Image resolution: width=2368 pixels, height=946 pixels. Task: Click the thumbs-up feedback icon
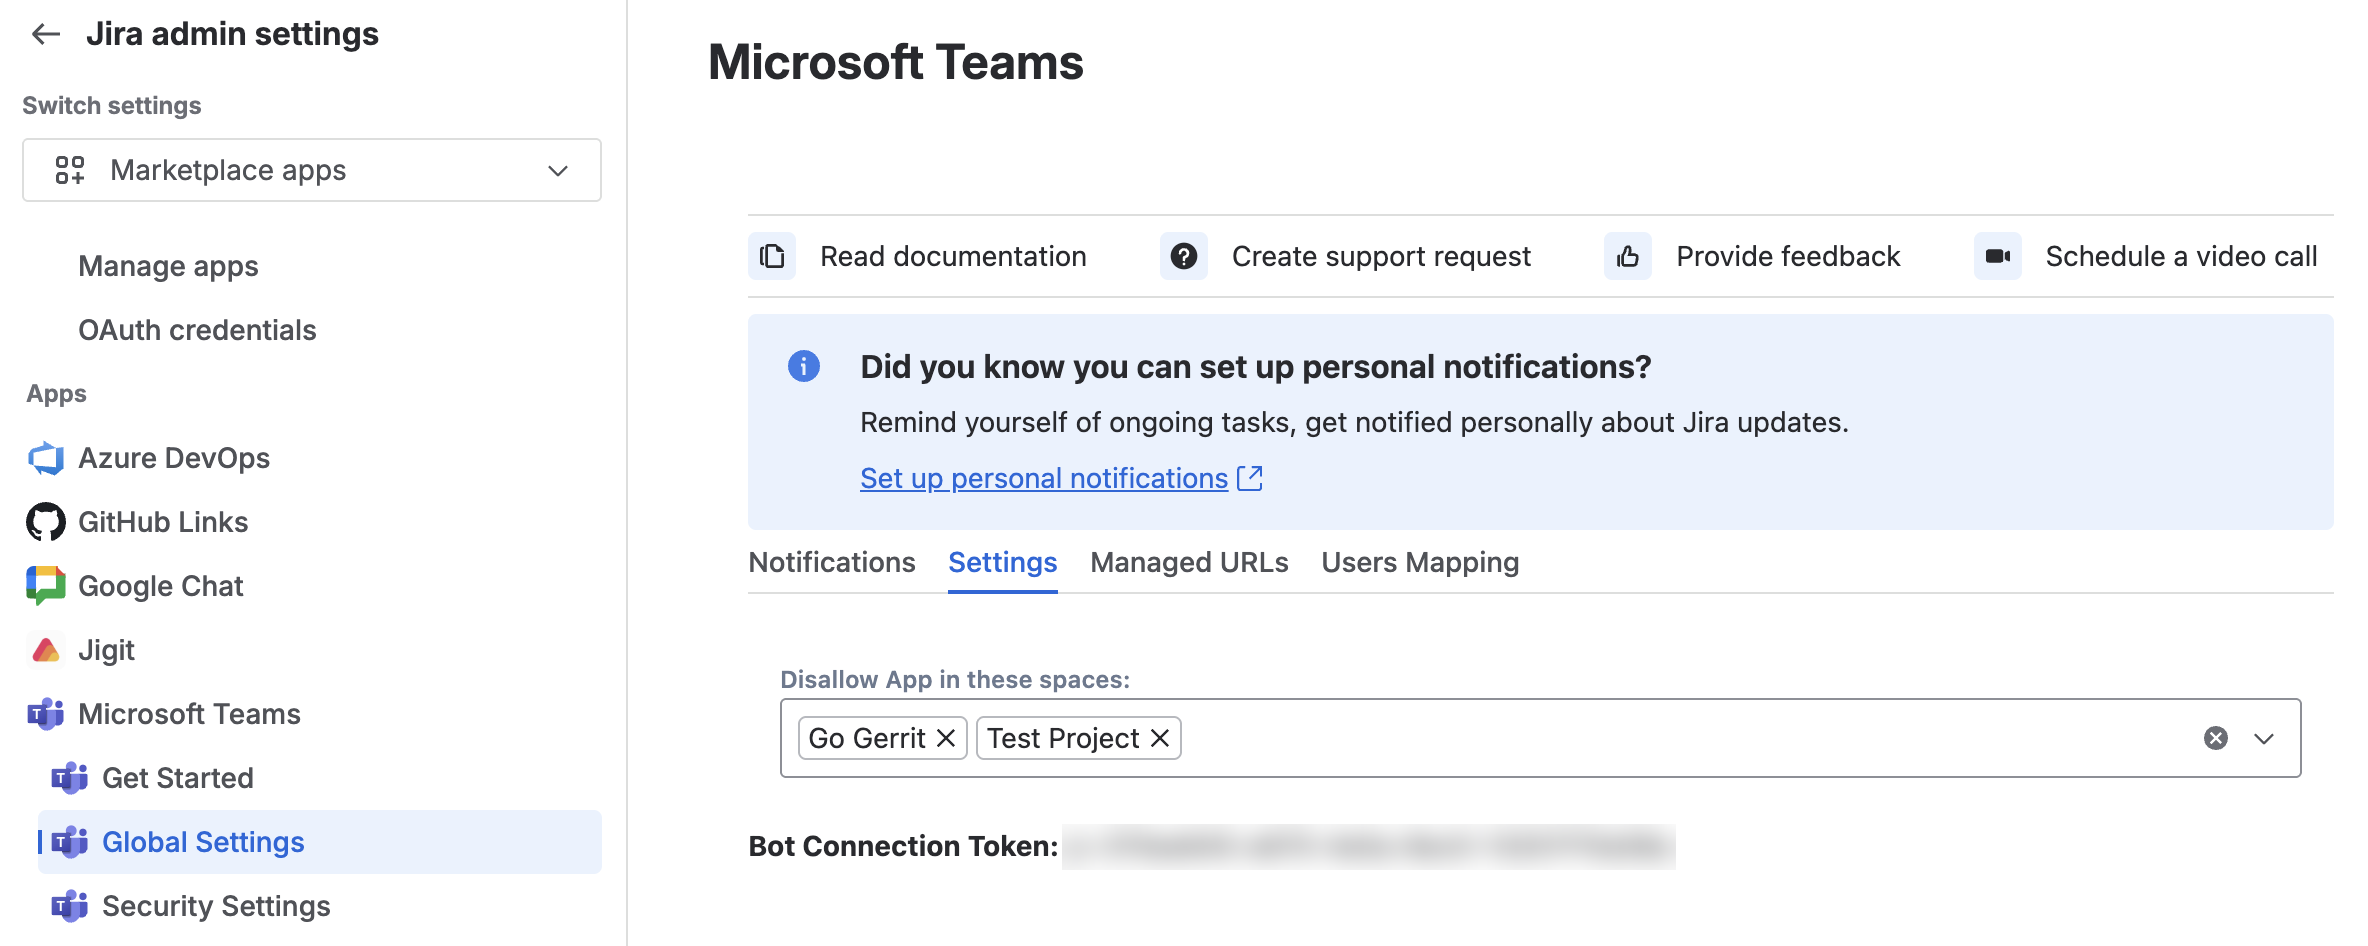pyautogui.click(x=1628, y=257)
